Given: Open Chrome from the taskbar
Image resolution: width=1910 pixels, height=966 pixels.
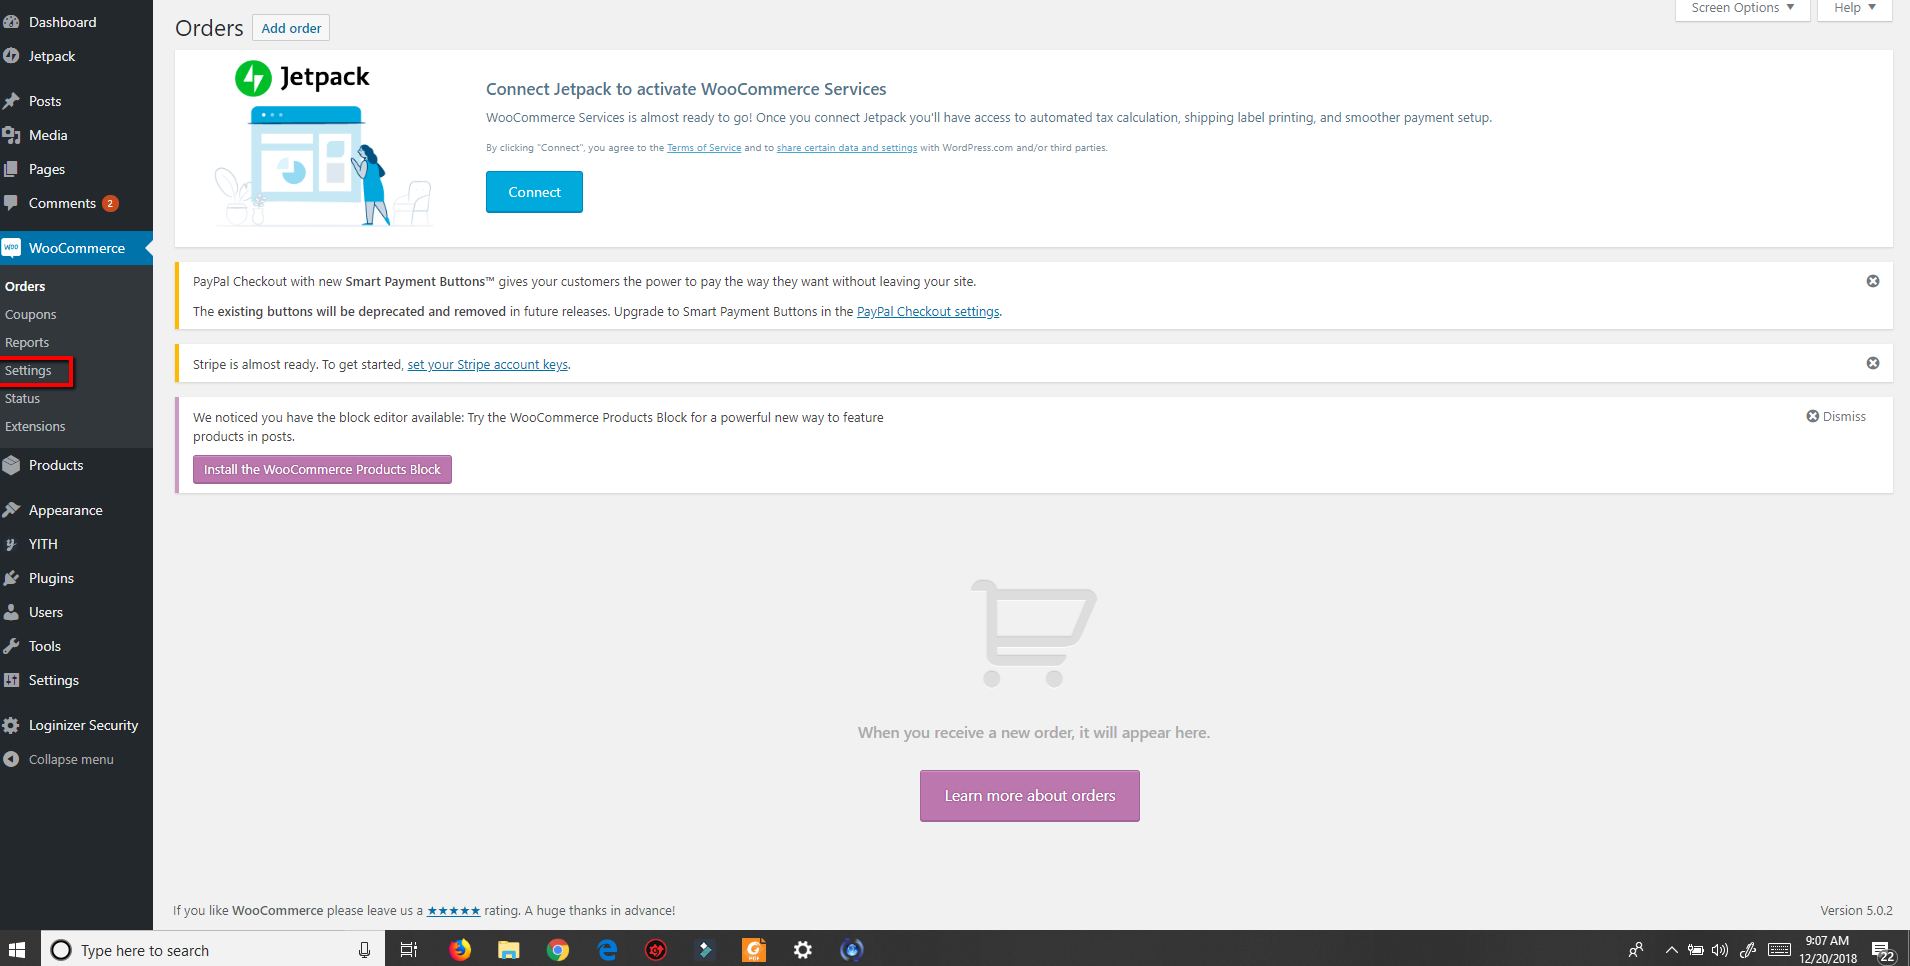Looking at the screenshot, I should click(558, 949).
